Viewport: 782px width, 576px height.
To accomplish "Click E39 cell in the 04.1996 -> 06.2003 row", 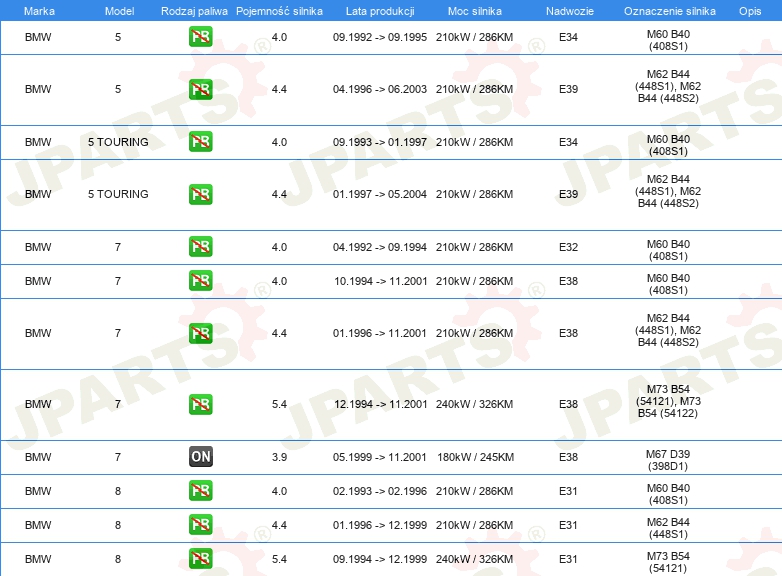I will coord(568,89).
